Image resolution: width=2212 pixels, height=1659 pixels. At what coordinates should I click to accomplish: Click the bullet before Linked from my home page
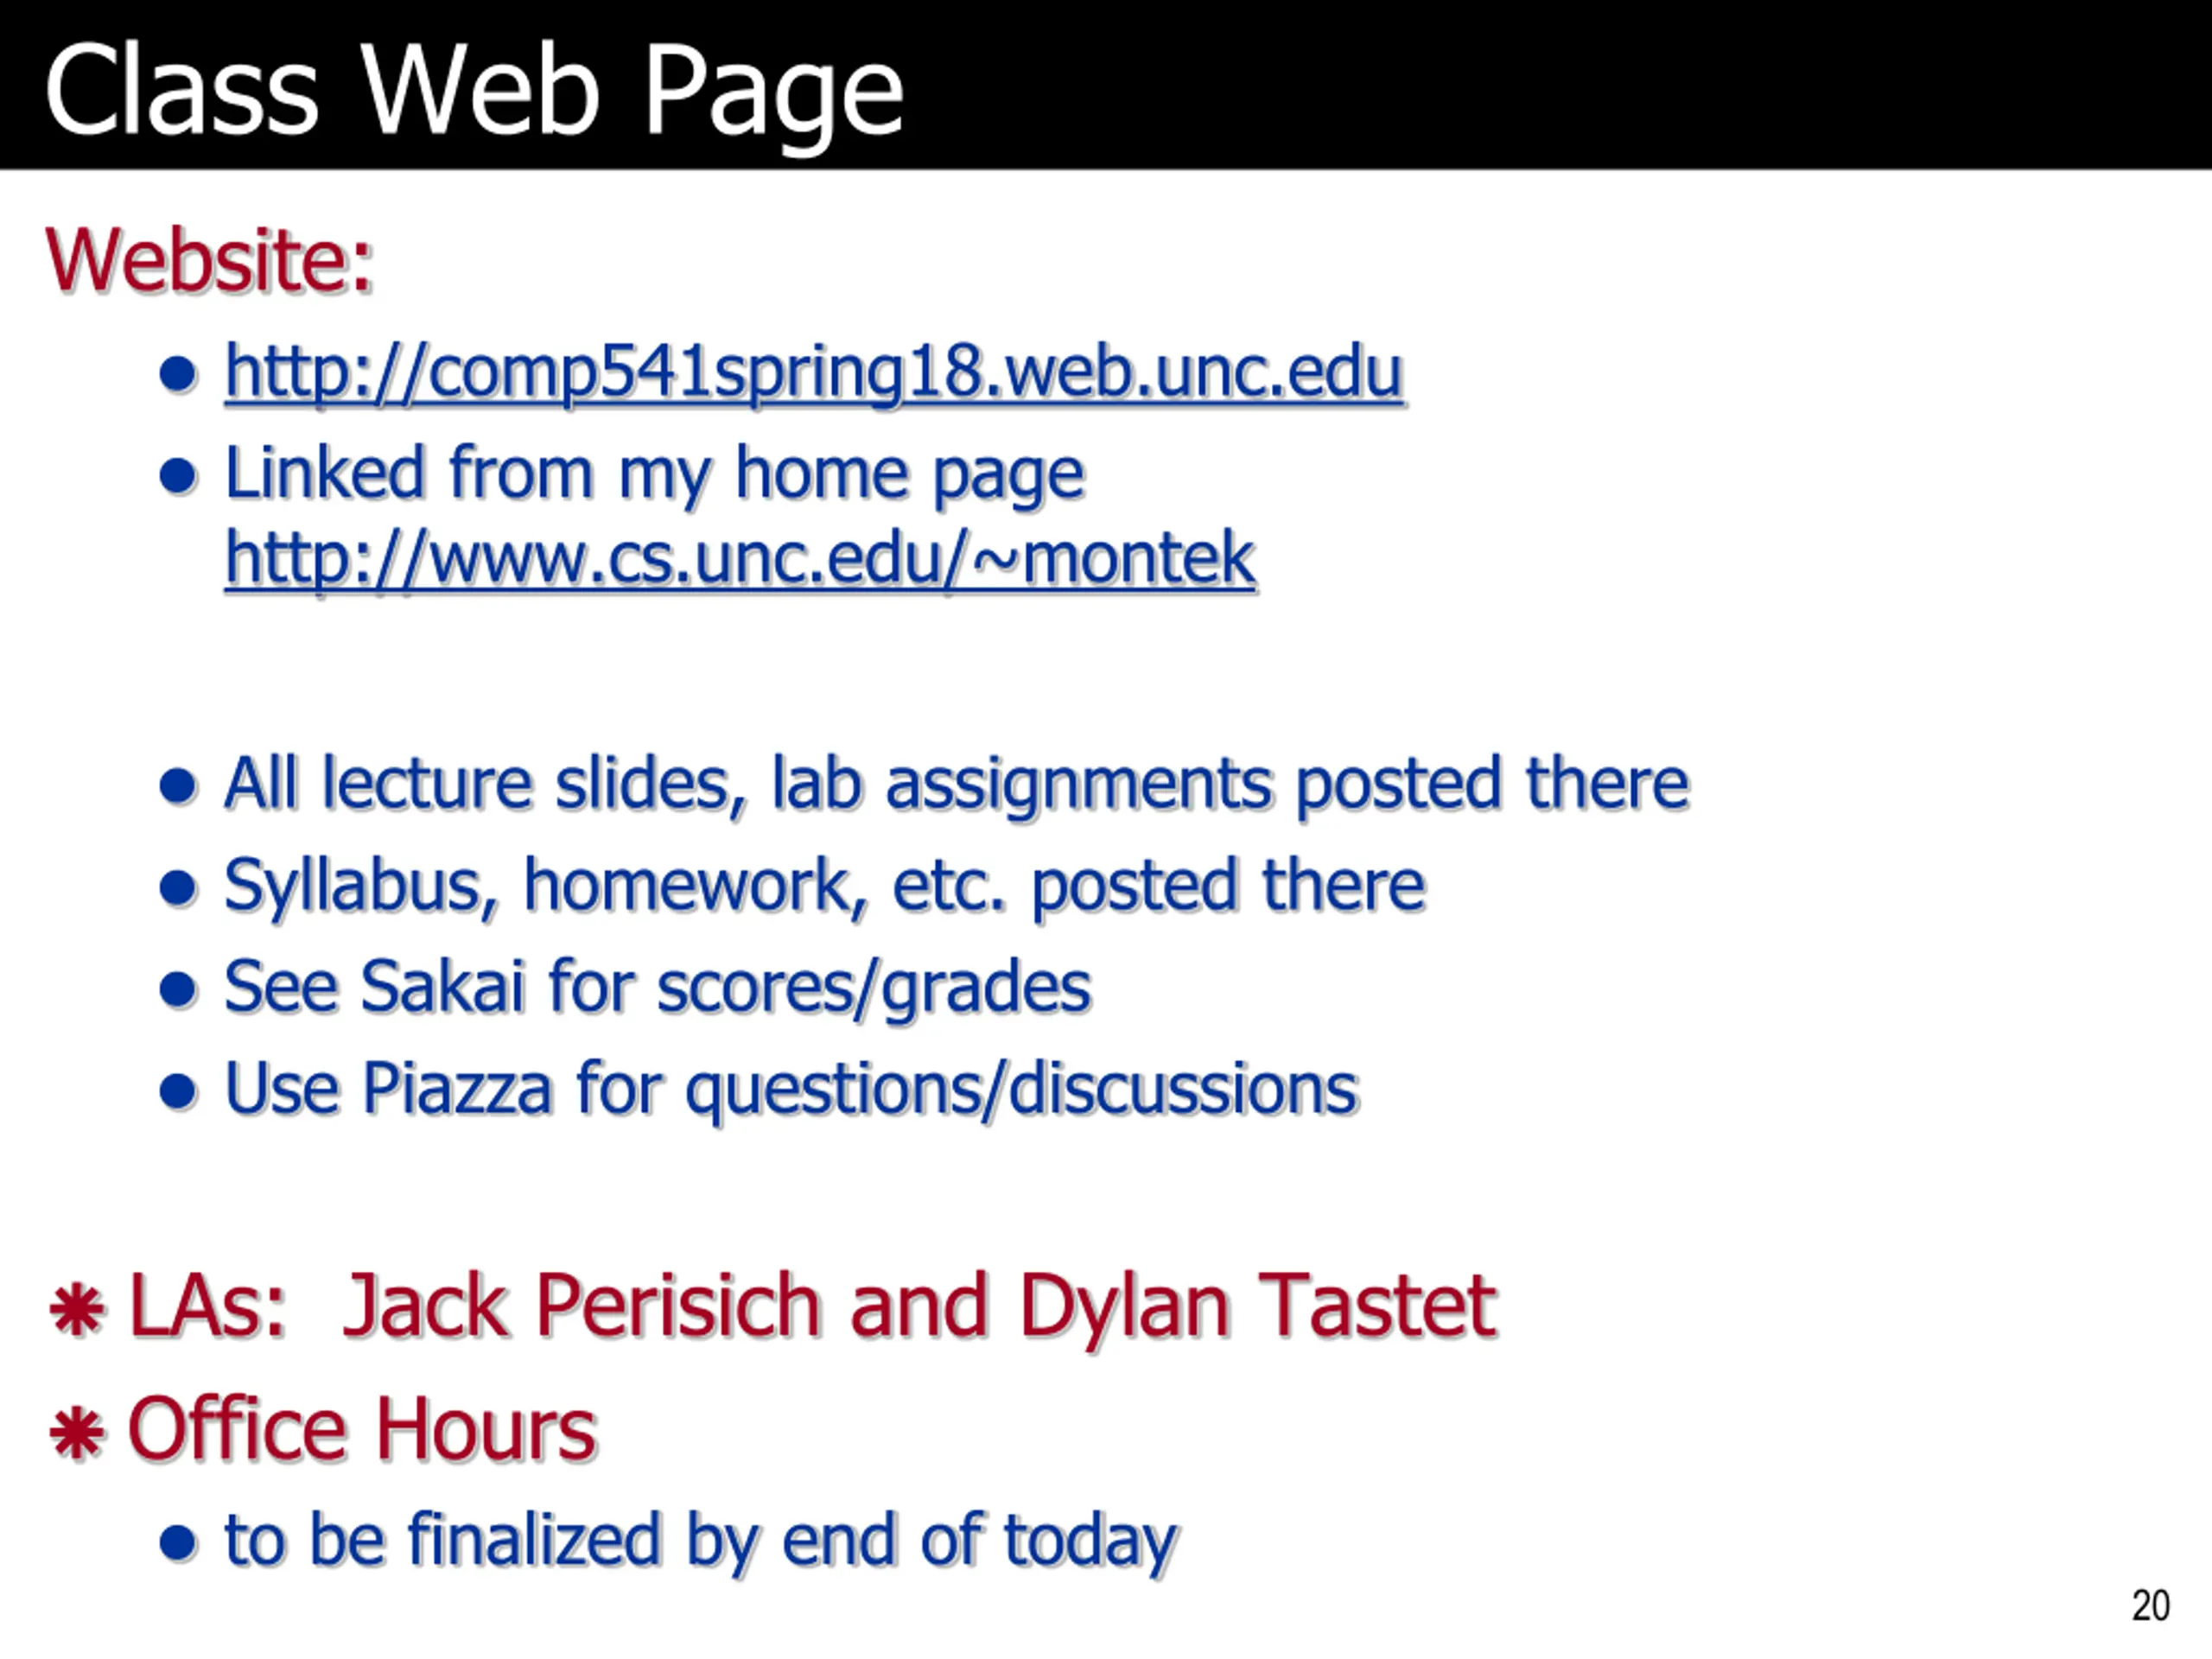click(178, 477)
